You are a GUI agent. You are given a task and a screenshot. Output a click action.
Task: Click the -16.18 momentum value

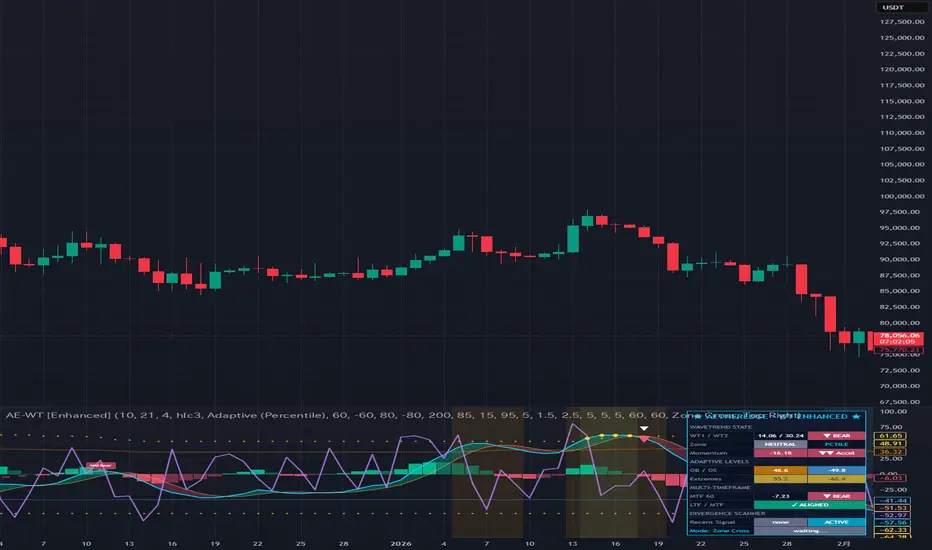click(x=780, y=453)
